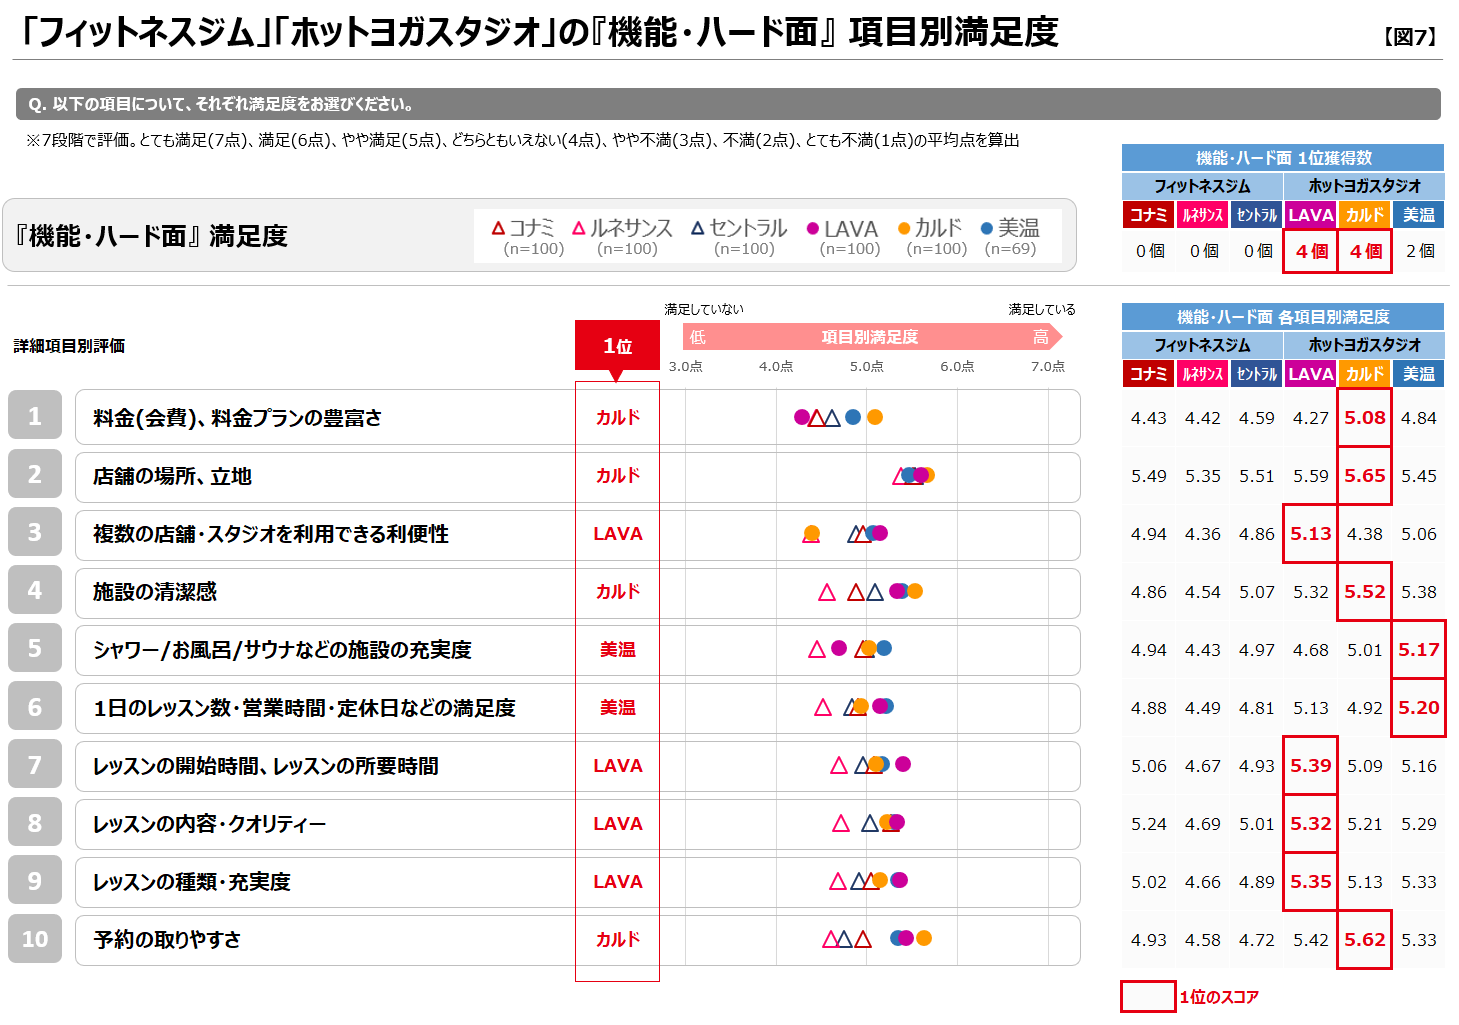Click the 5.13 boxed score in 複数の店舗 row
1459x1025 pixels.
1311,533
